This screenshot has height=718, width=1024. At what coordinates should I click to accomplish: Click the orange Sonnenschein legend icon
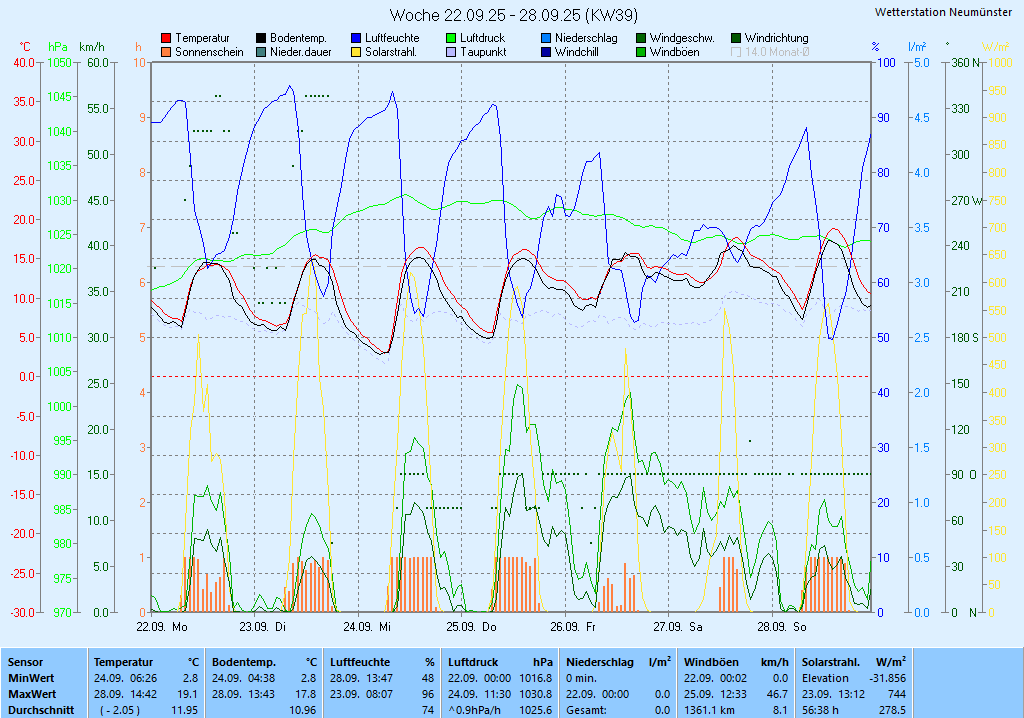coord(166,52)
